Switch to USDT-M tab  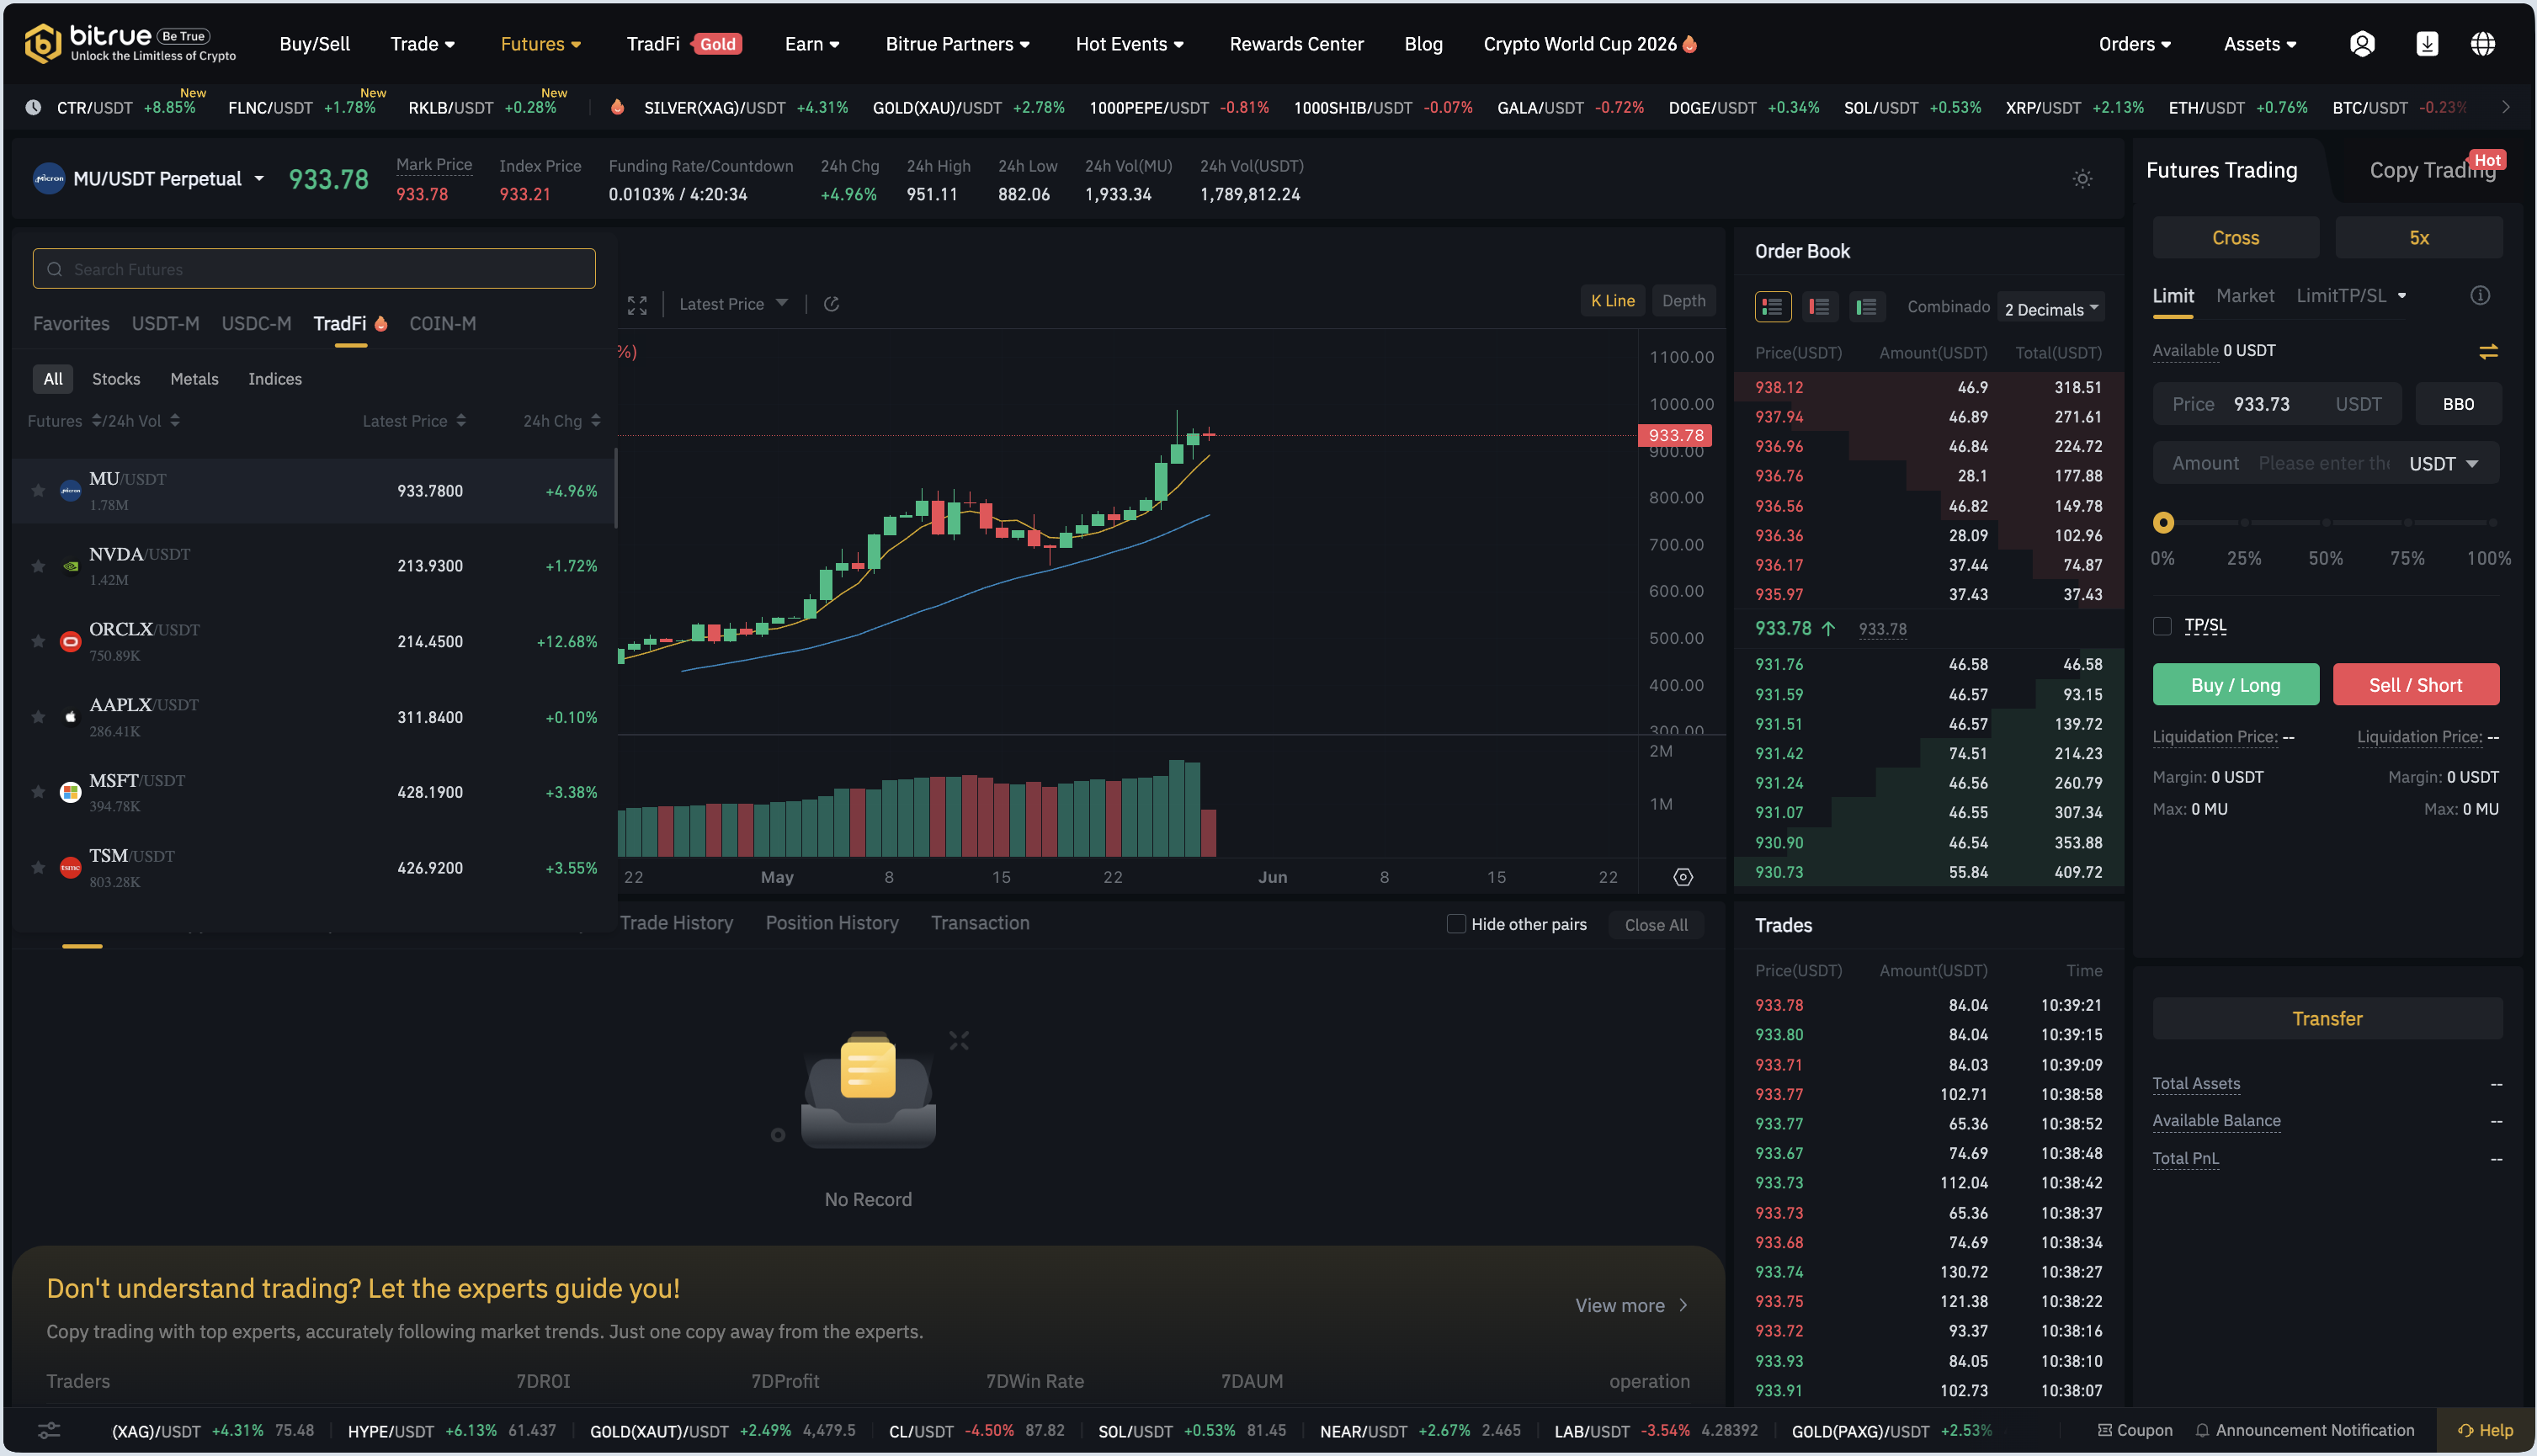tap(165, 324)
